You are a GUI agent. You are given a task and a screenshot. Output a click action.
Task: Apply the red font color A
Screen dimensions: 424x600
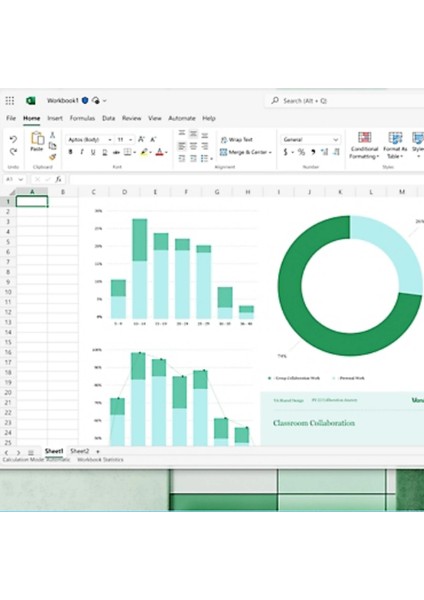click(x=160, y=152)
